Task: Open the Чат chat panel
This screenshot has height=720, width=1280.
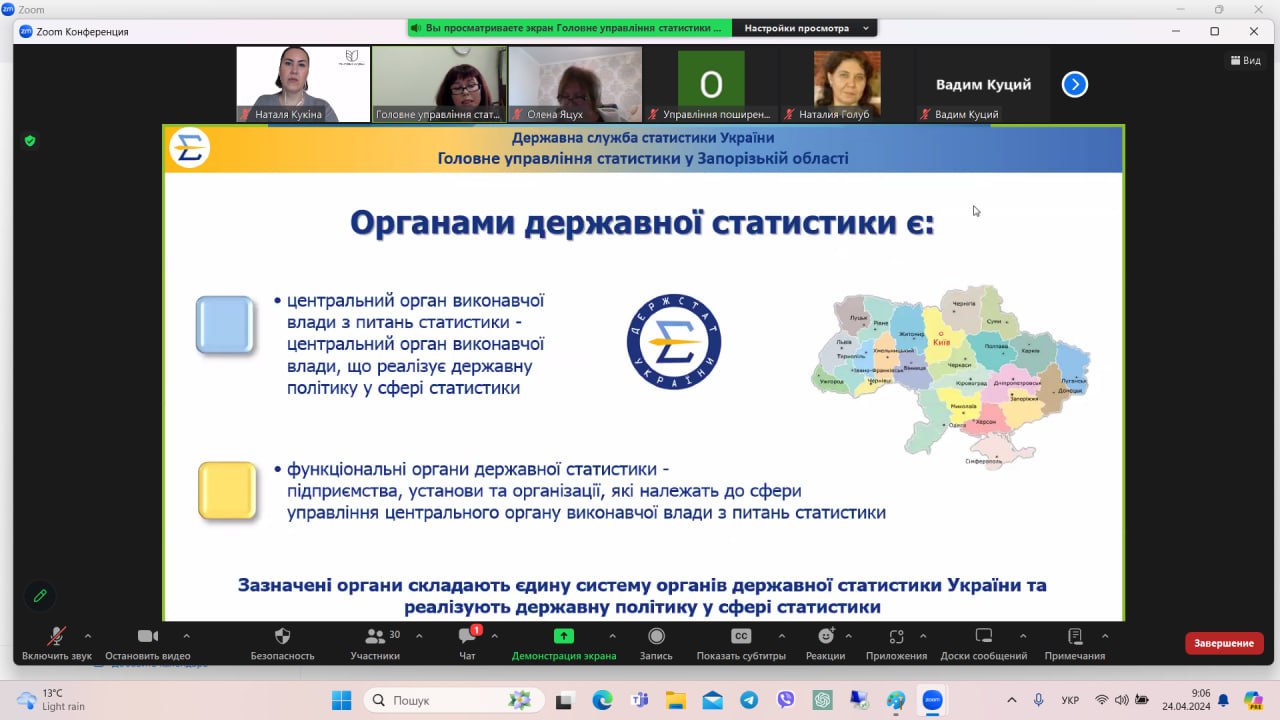Action: pos(467,637)
